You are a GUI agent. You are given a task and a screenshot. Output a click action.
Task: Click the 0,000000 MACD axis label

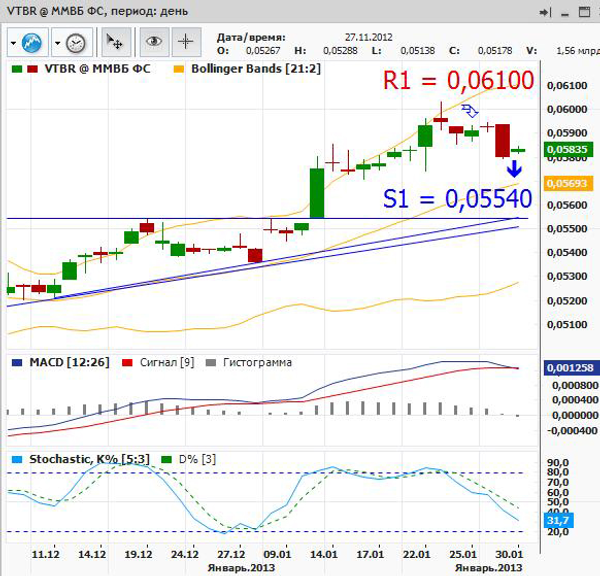point(575,416)
